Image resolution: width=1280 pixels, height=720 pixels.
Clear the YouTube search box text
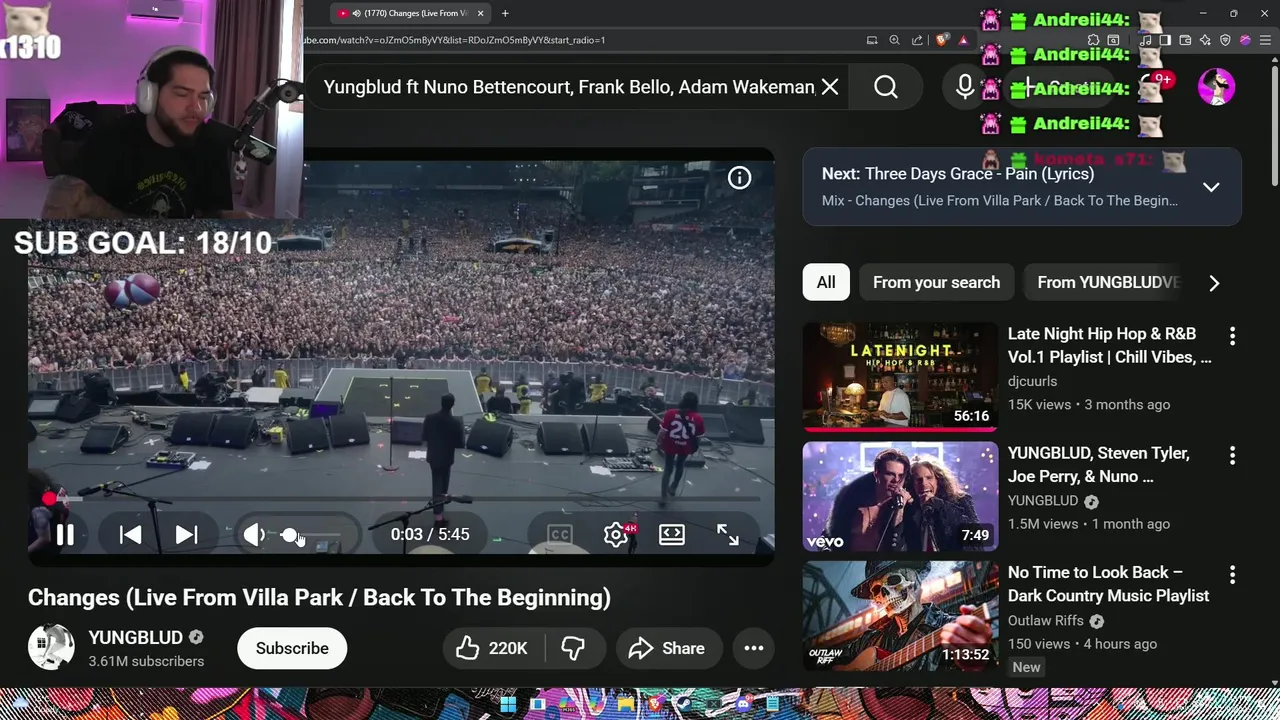pyautogui.click(x=830, y=87)
